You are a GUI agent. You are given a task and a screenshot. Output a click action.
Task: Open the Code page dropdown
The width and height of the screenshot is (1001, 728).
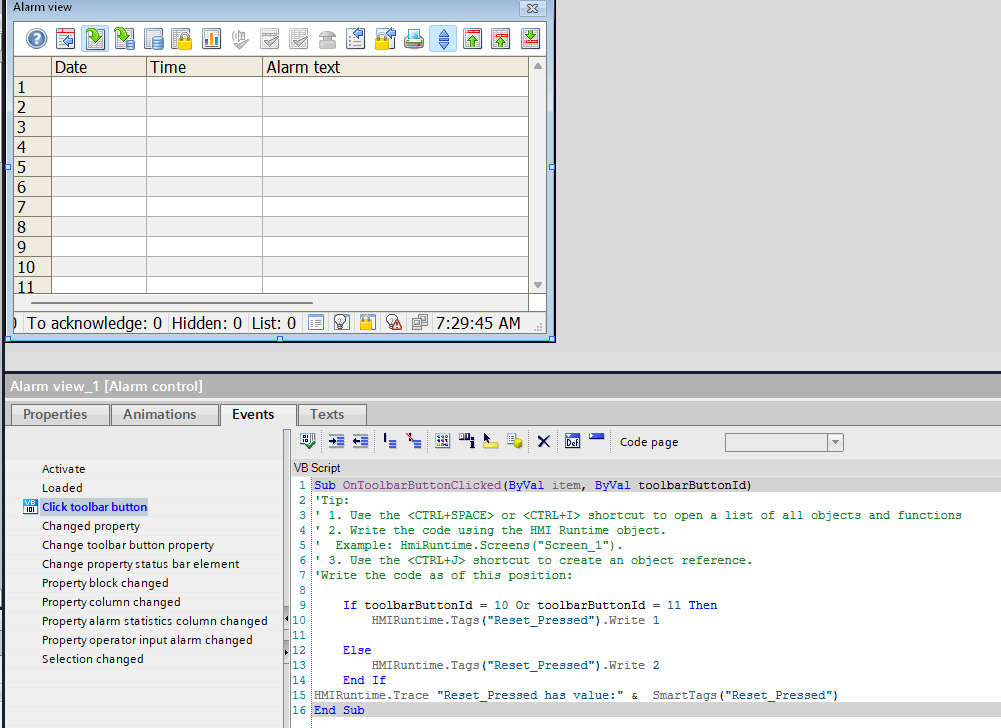835,442
